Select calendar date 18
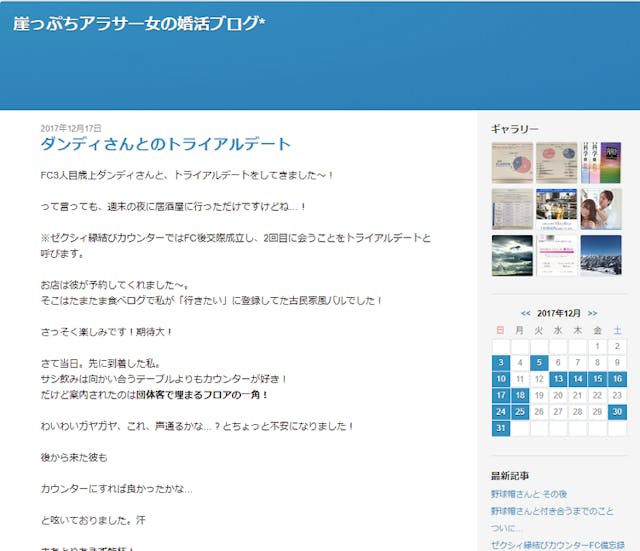 coord(520,395)
